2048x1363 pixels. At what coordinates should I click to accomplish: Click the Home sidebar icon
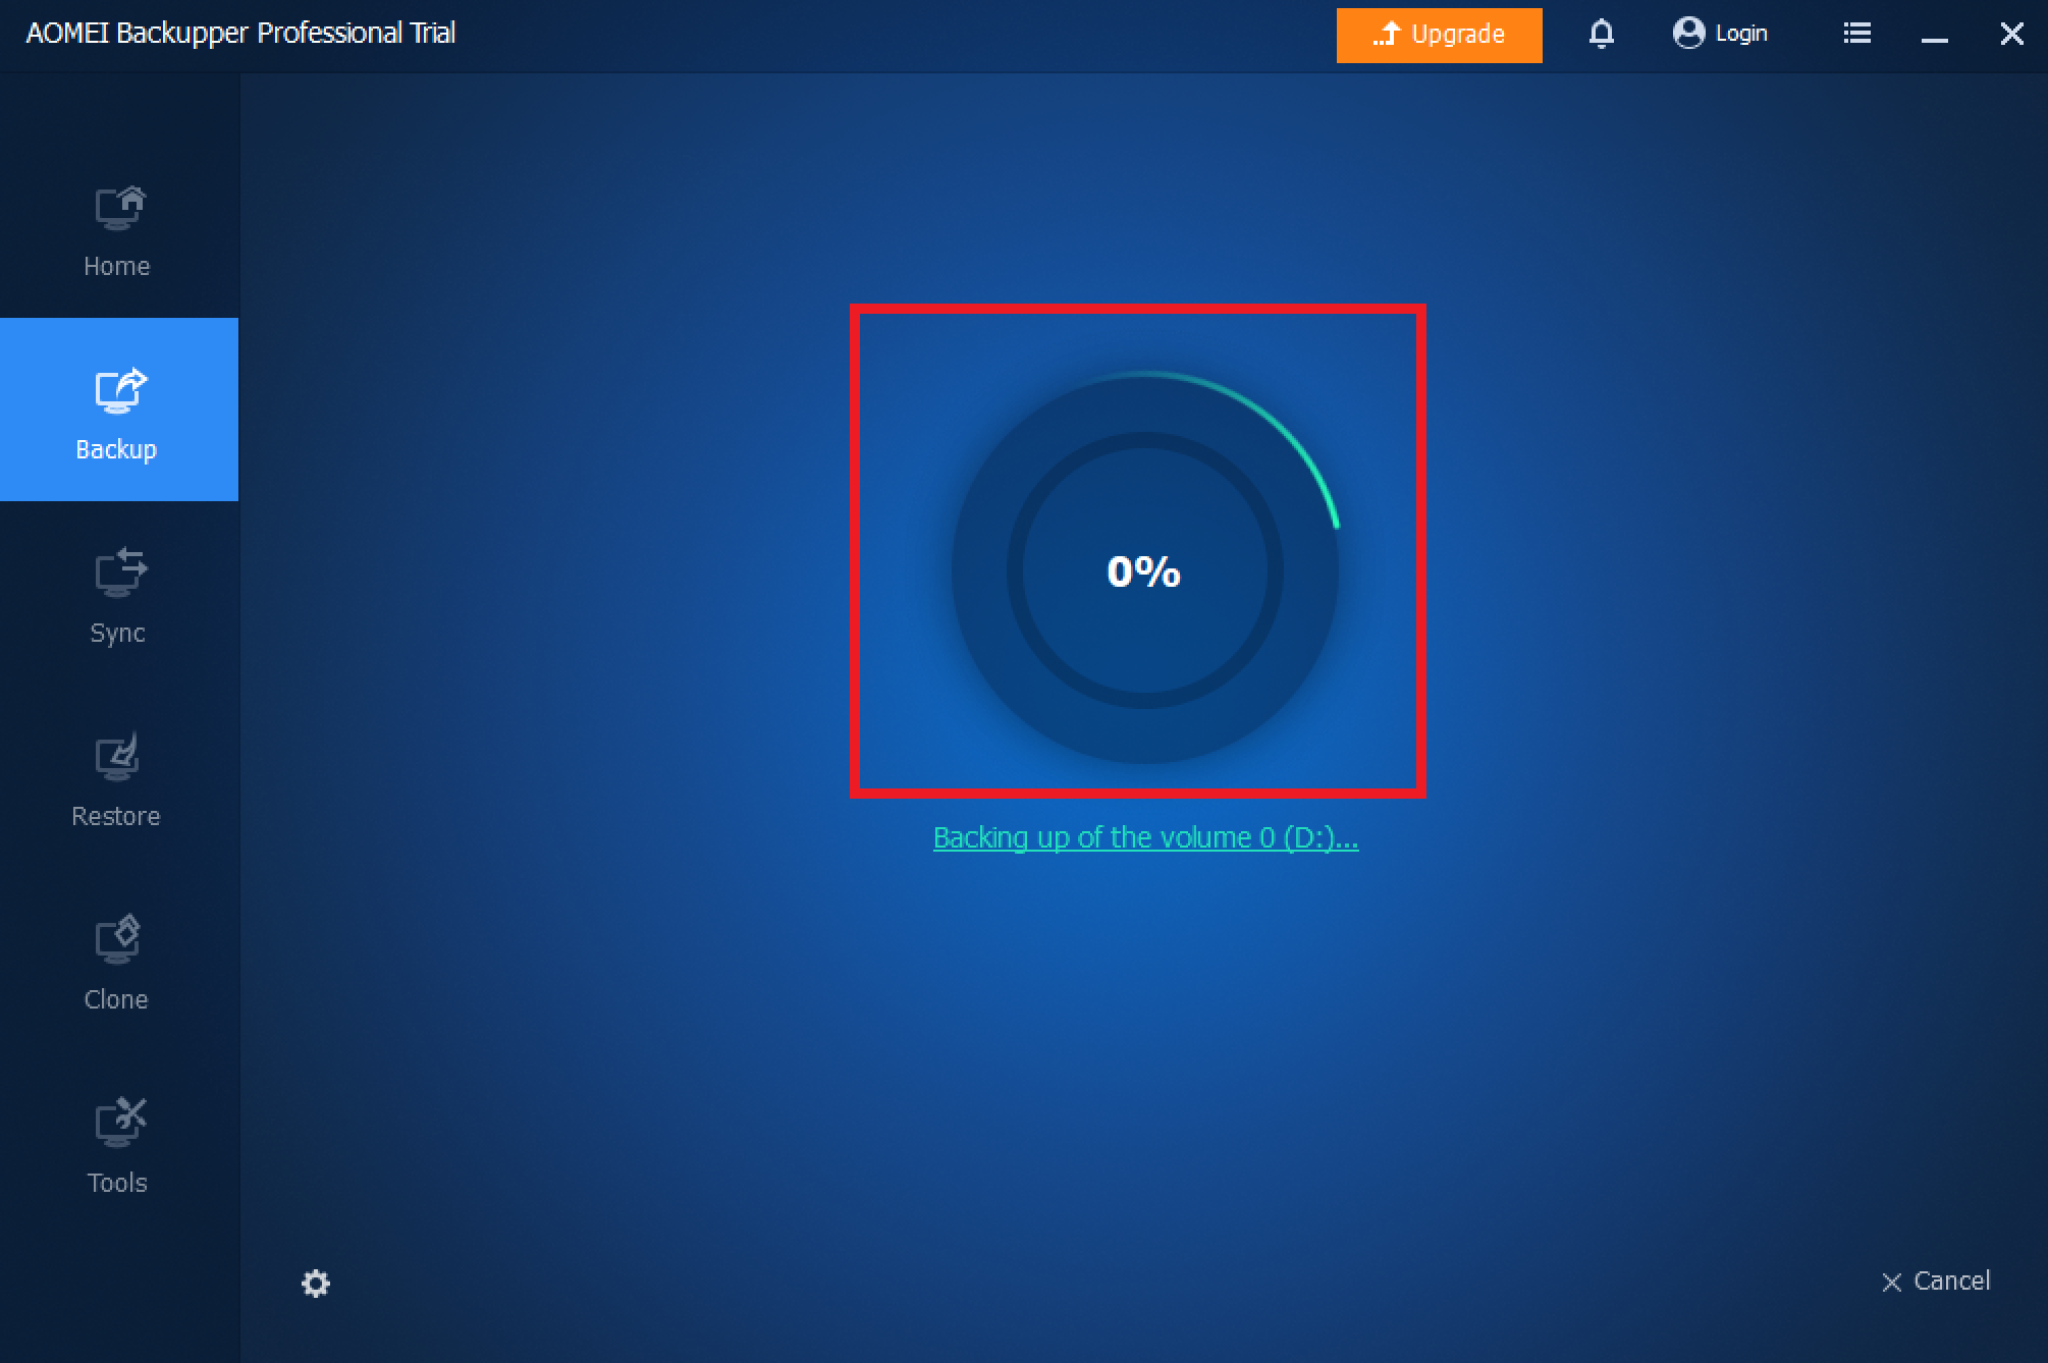119,208
